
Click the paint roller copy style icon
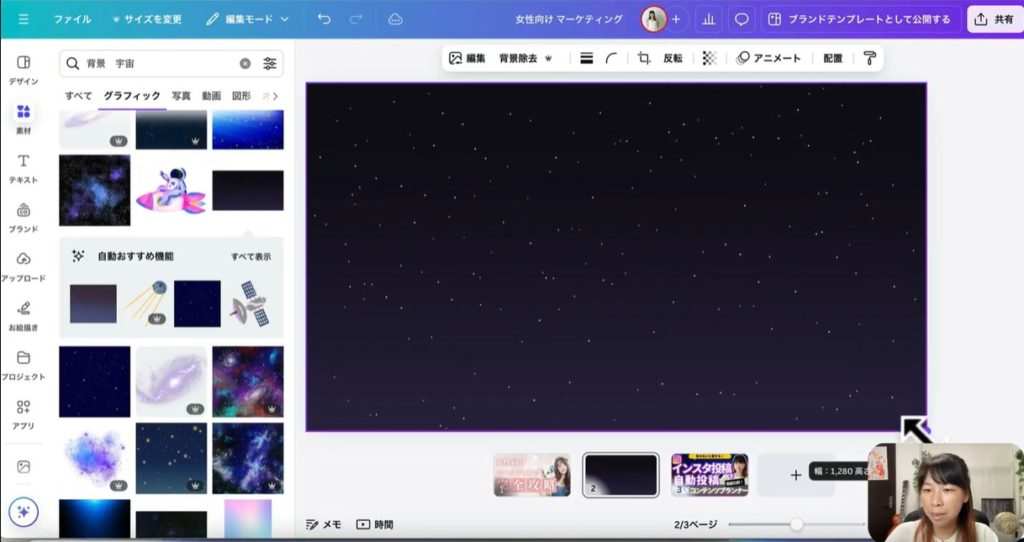tap(870, 58)
